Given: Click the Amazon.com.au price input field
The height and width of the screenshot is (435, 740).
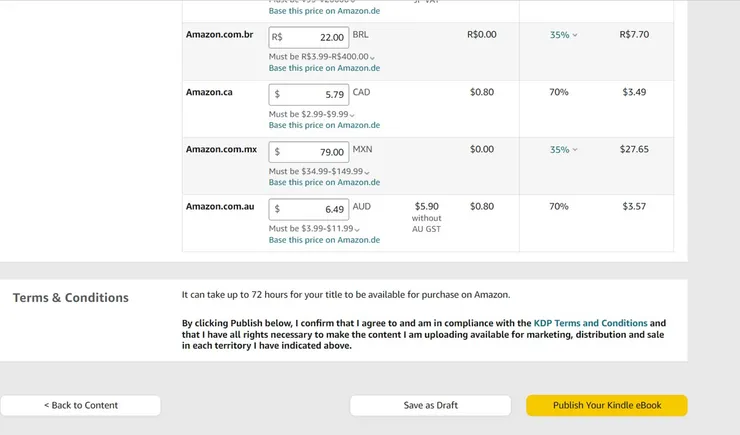Looking at the screenshot, I should [309, 209].
